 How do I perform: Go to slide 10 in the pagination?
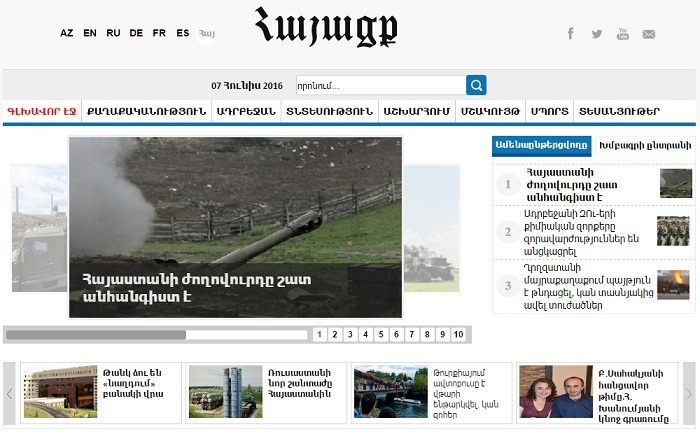(458, 335)
